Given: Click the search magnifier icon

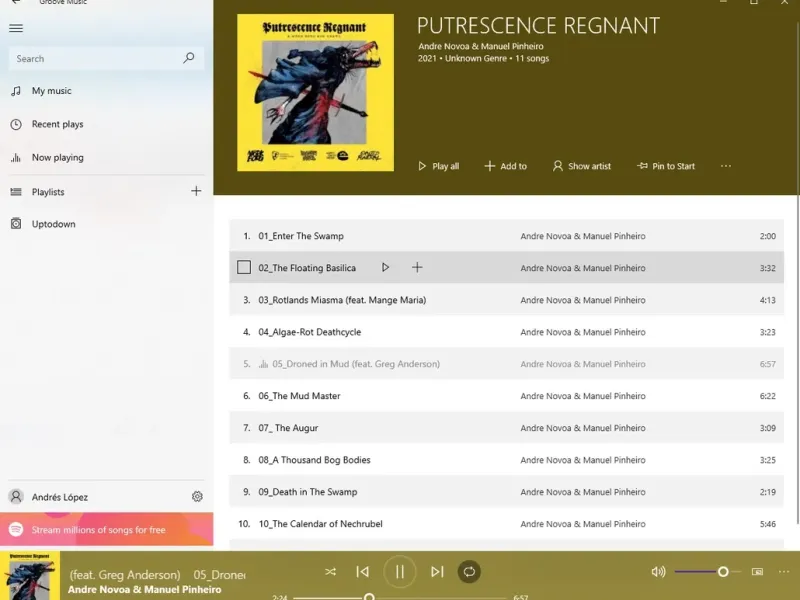Looking at the screenshot, I should tap(189, 58).
